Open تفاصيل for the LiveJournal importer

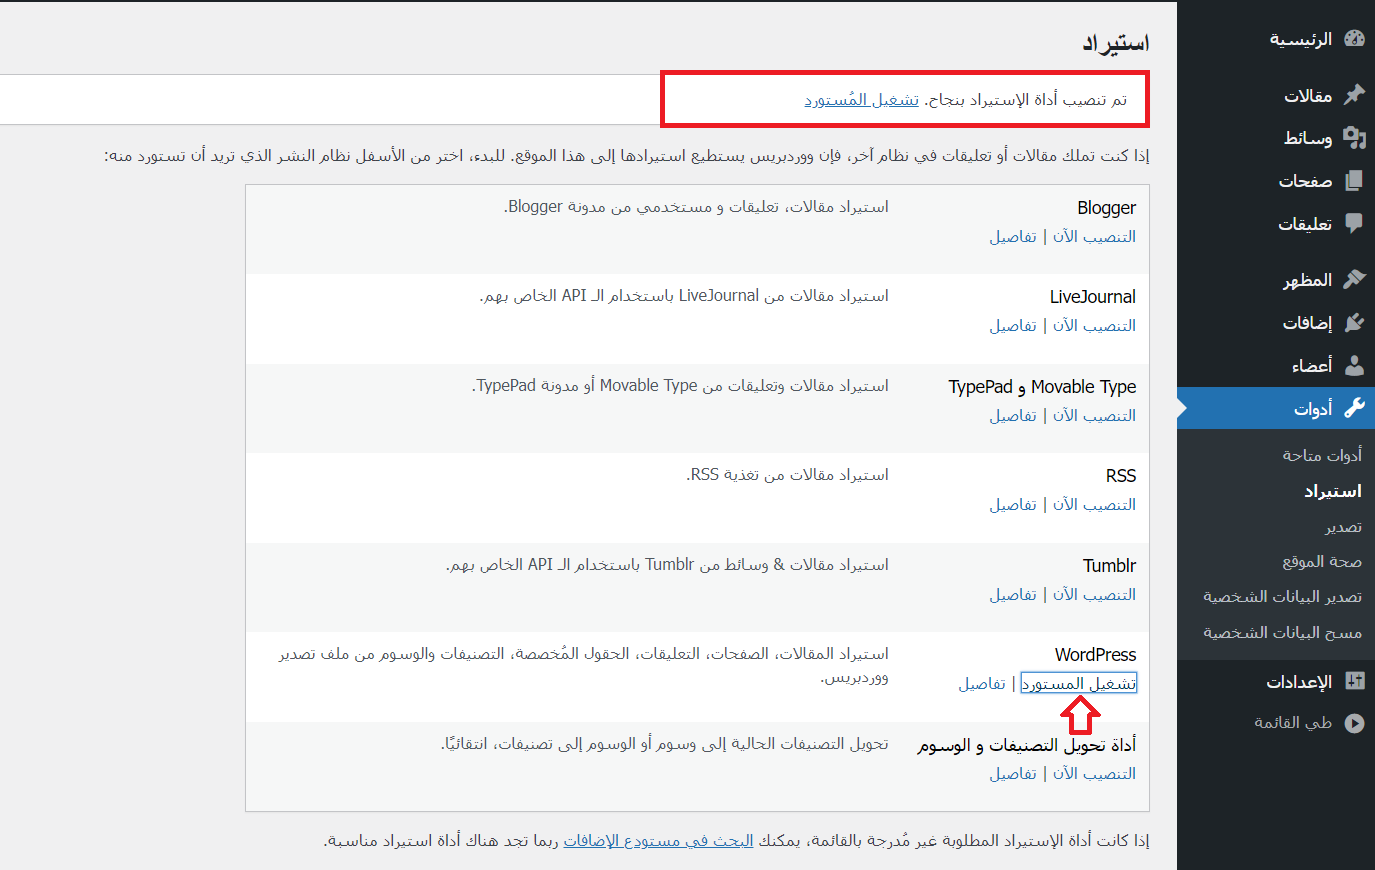point(1012,326)
